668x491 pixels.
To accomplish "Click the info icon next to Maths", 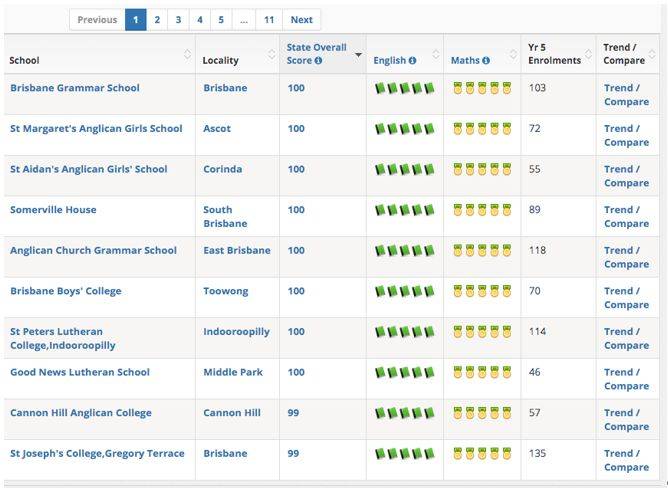I will click(x=486, y=60).
